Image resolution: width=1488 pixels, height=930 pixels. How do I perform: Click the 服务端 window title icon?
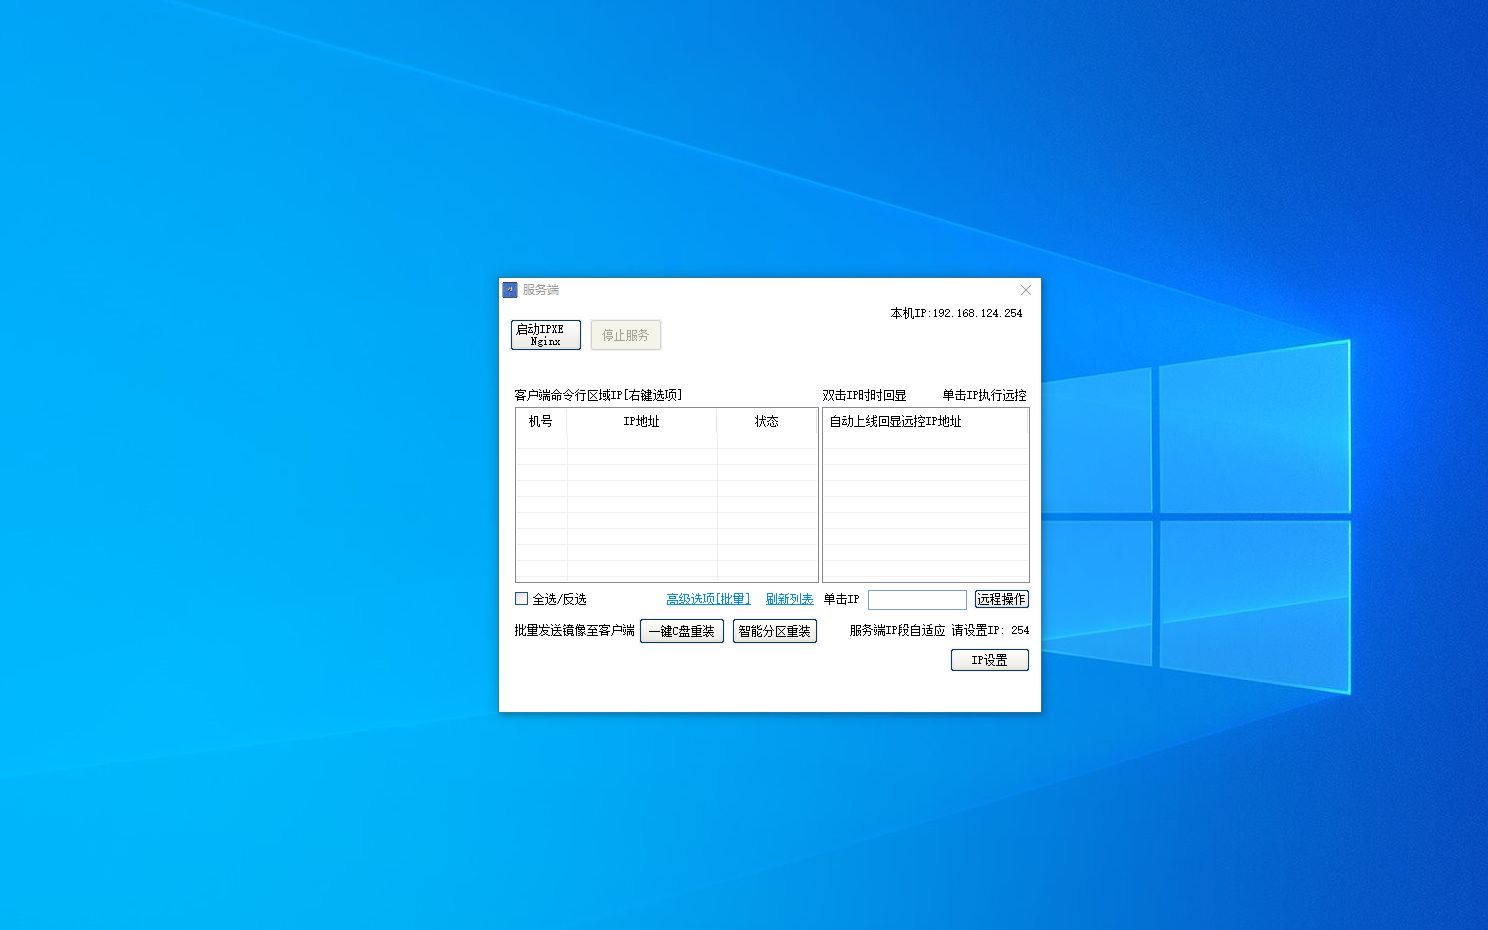[510, 290]
